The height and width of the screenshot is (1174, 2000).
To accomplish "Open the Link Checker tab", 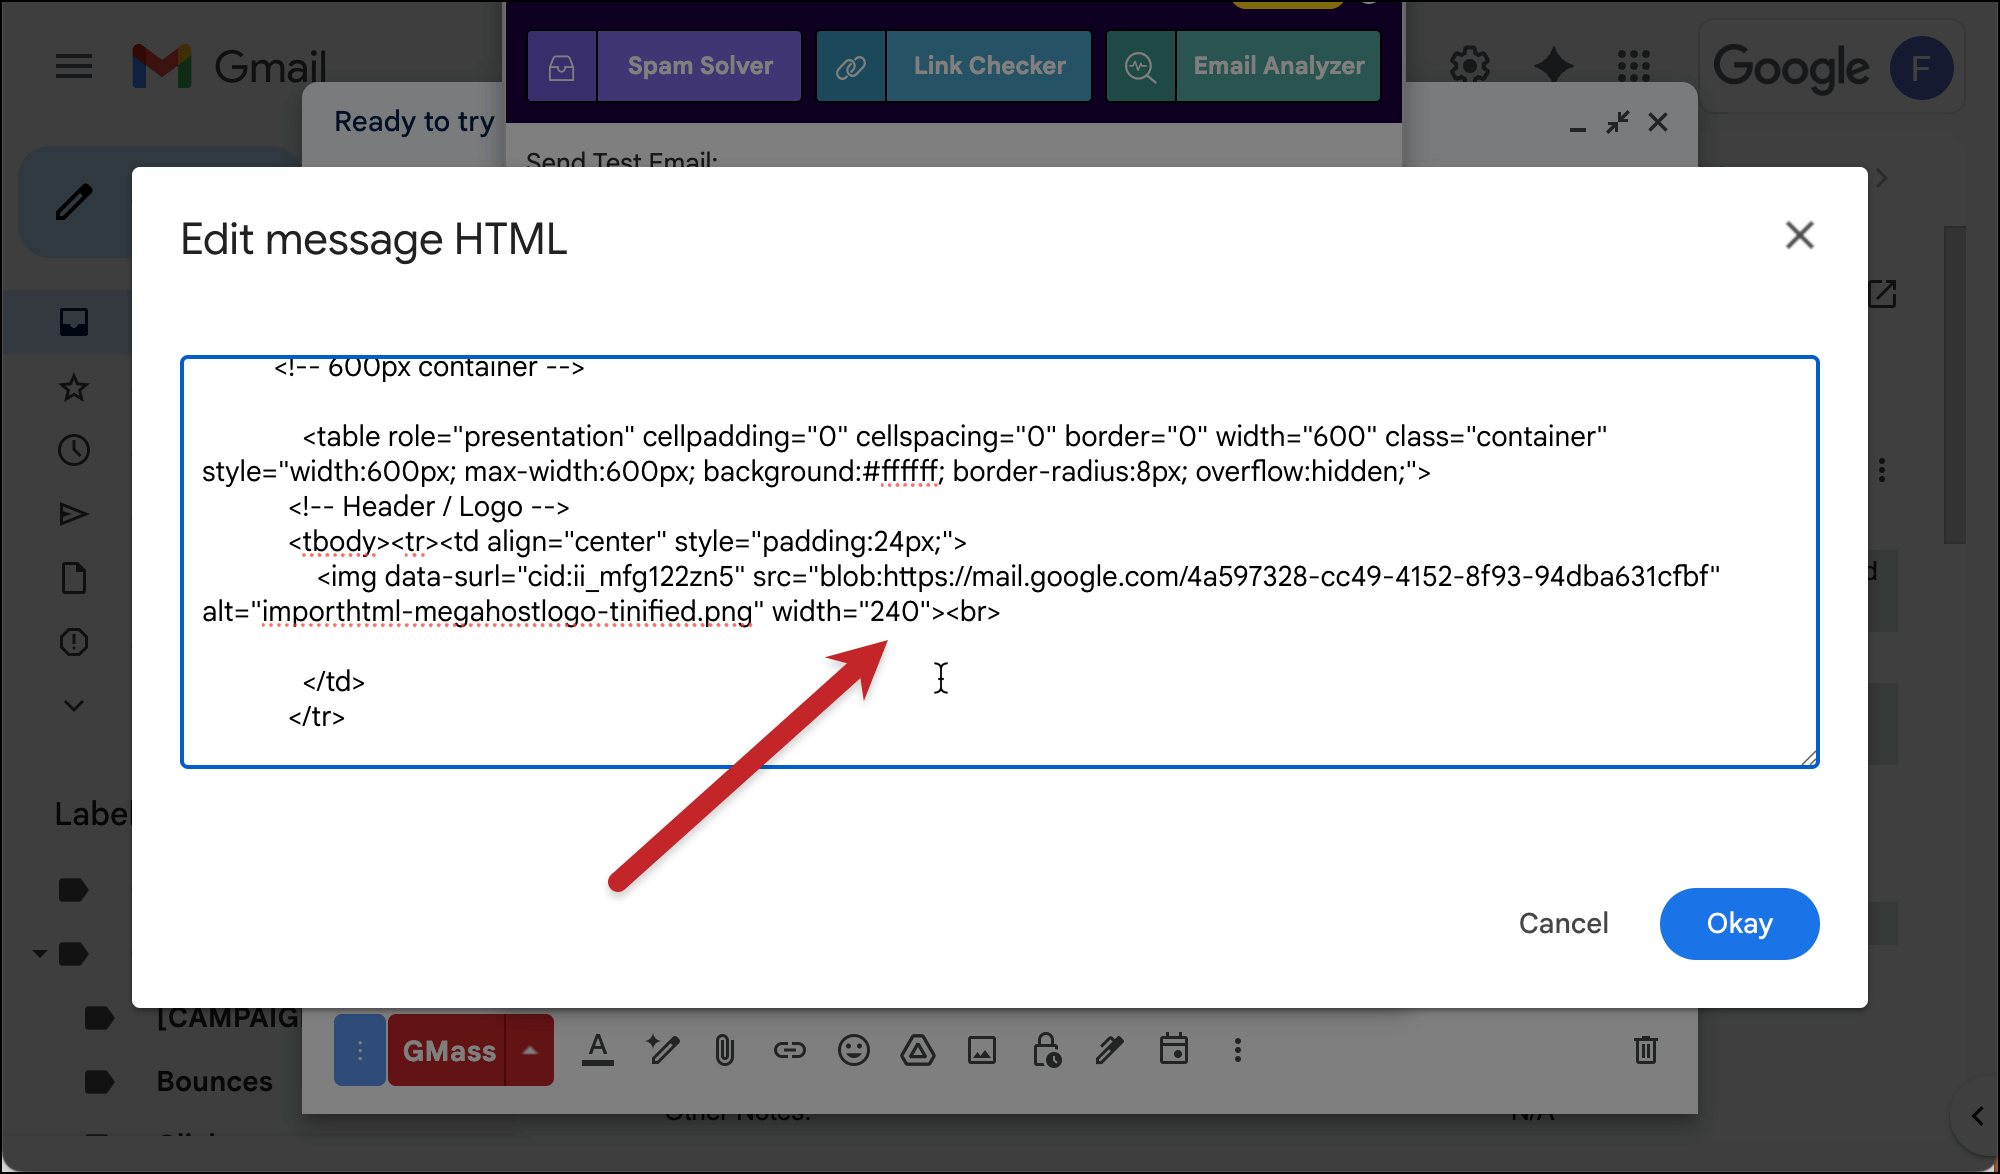I will point(989,66).
